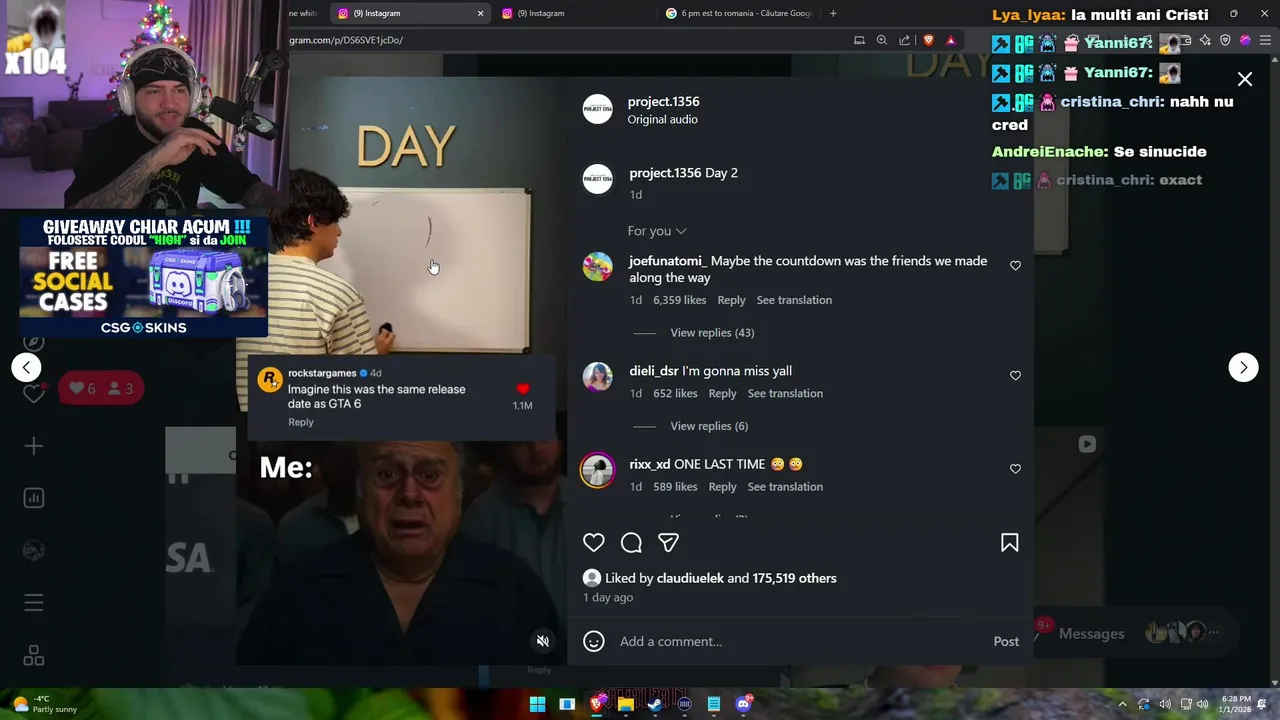Open the apps grid icon in sidebar

(33, 655)
